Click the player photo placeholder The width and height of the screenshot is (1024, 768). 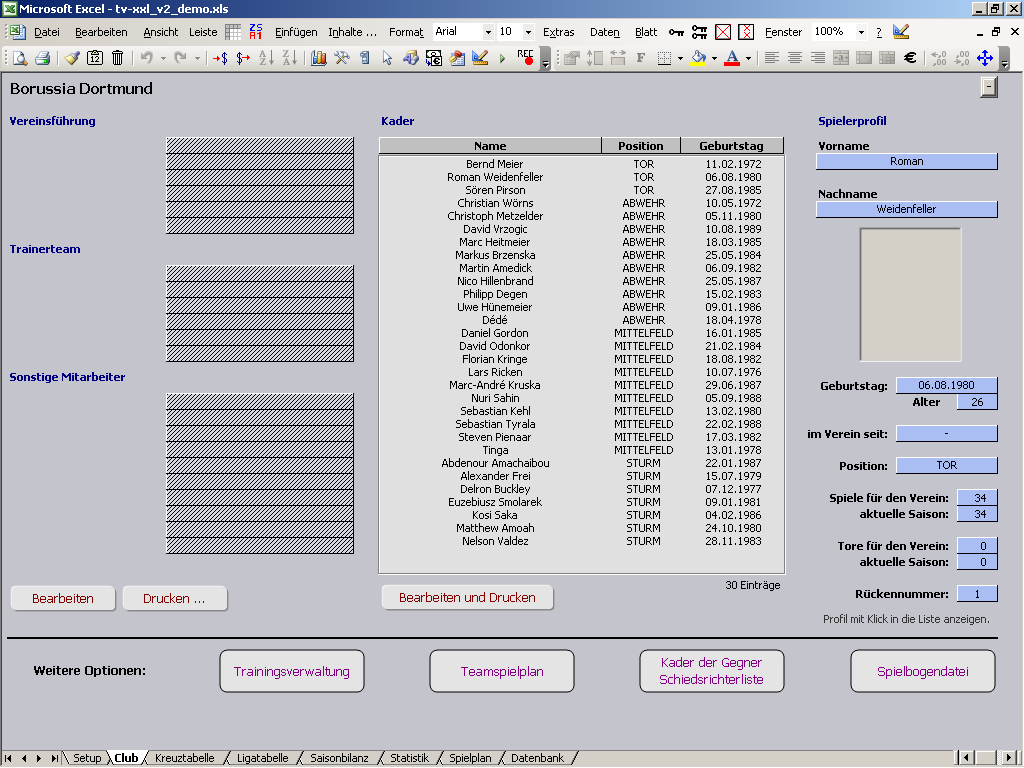point(910,294)
